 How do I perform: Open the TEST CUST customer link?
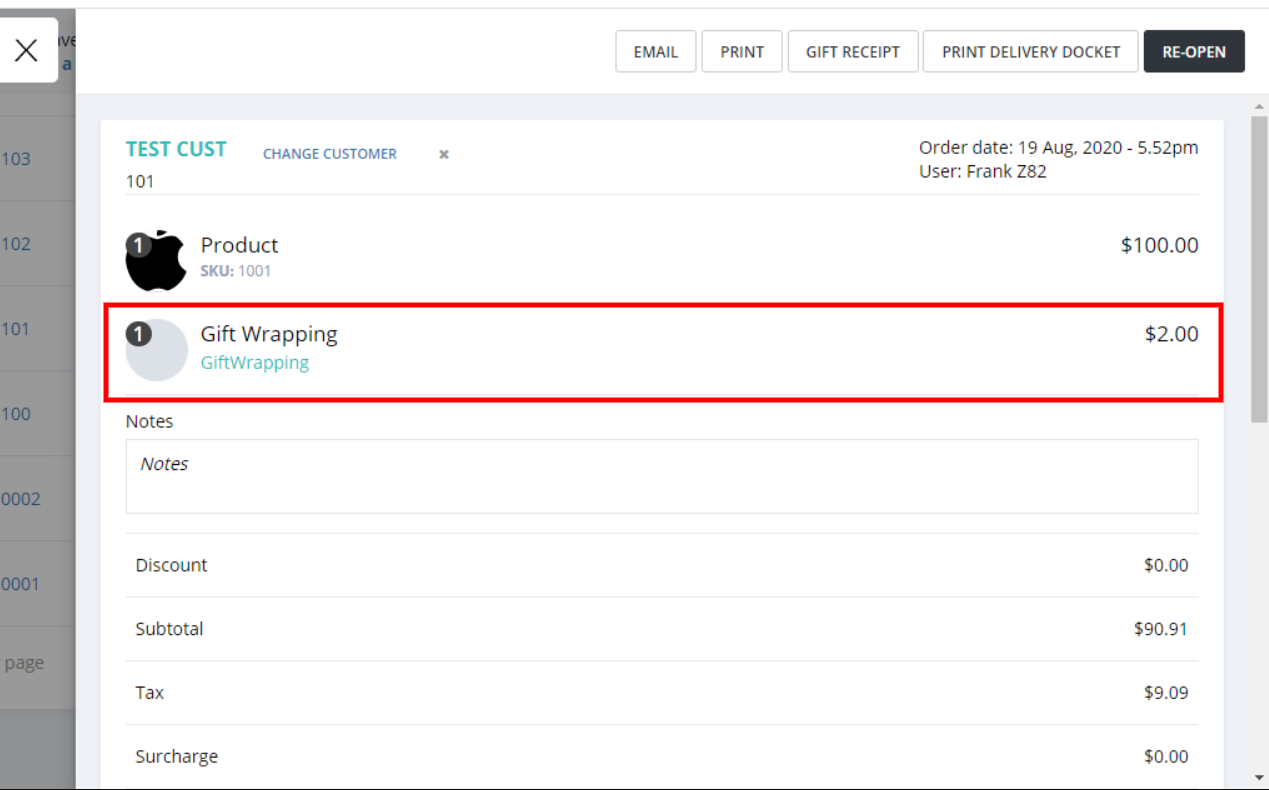[176, 149]
